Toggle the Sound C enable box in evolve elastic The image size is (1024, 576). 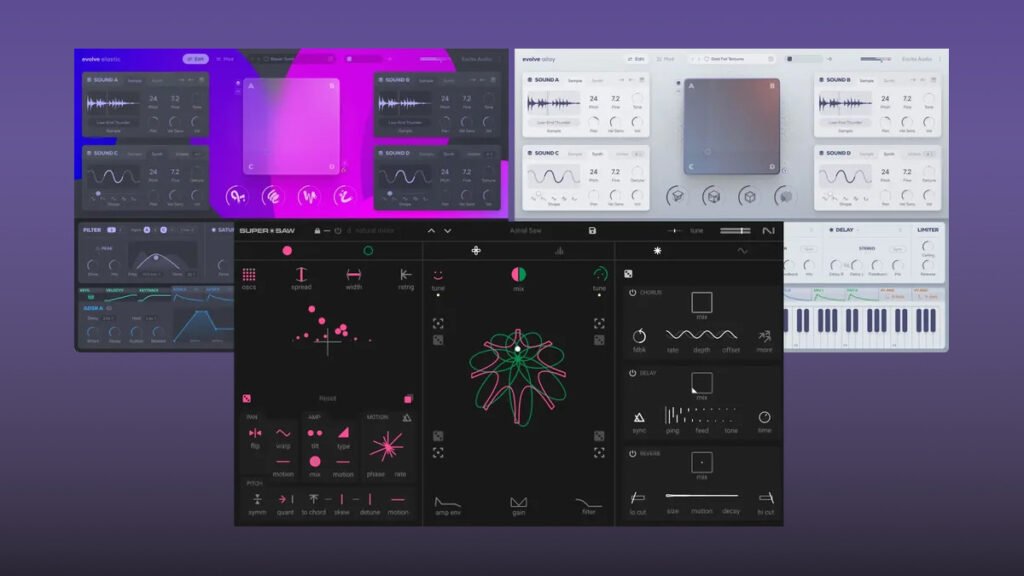click(x=89, y=153)
